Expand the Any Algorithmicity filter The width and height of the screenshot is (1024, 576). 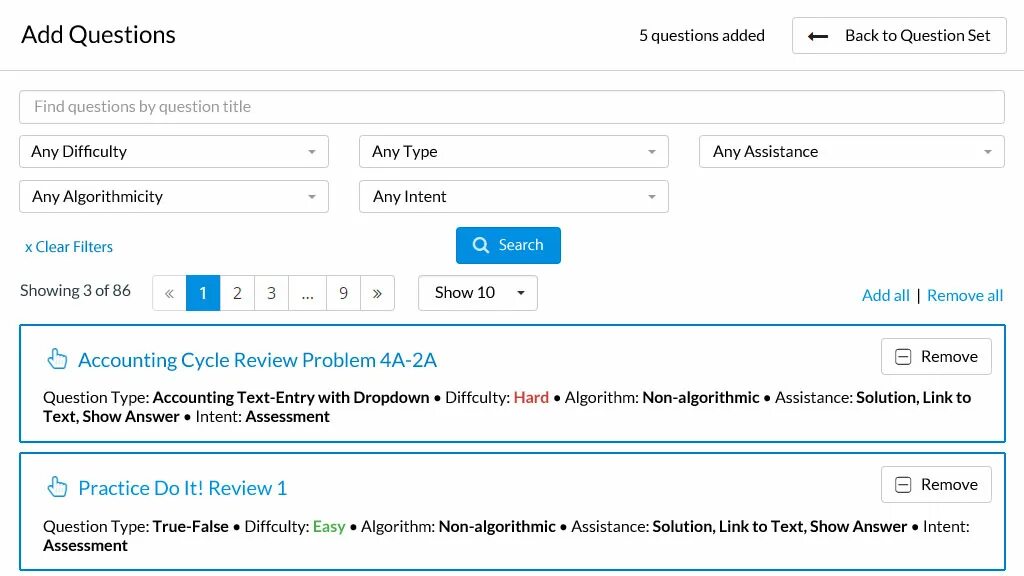(x=174, y=197)
